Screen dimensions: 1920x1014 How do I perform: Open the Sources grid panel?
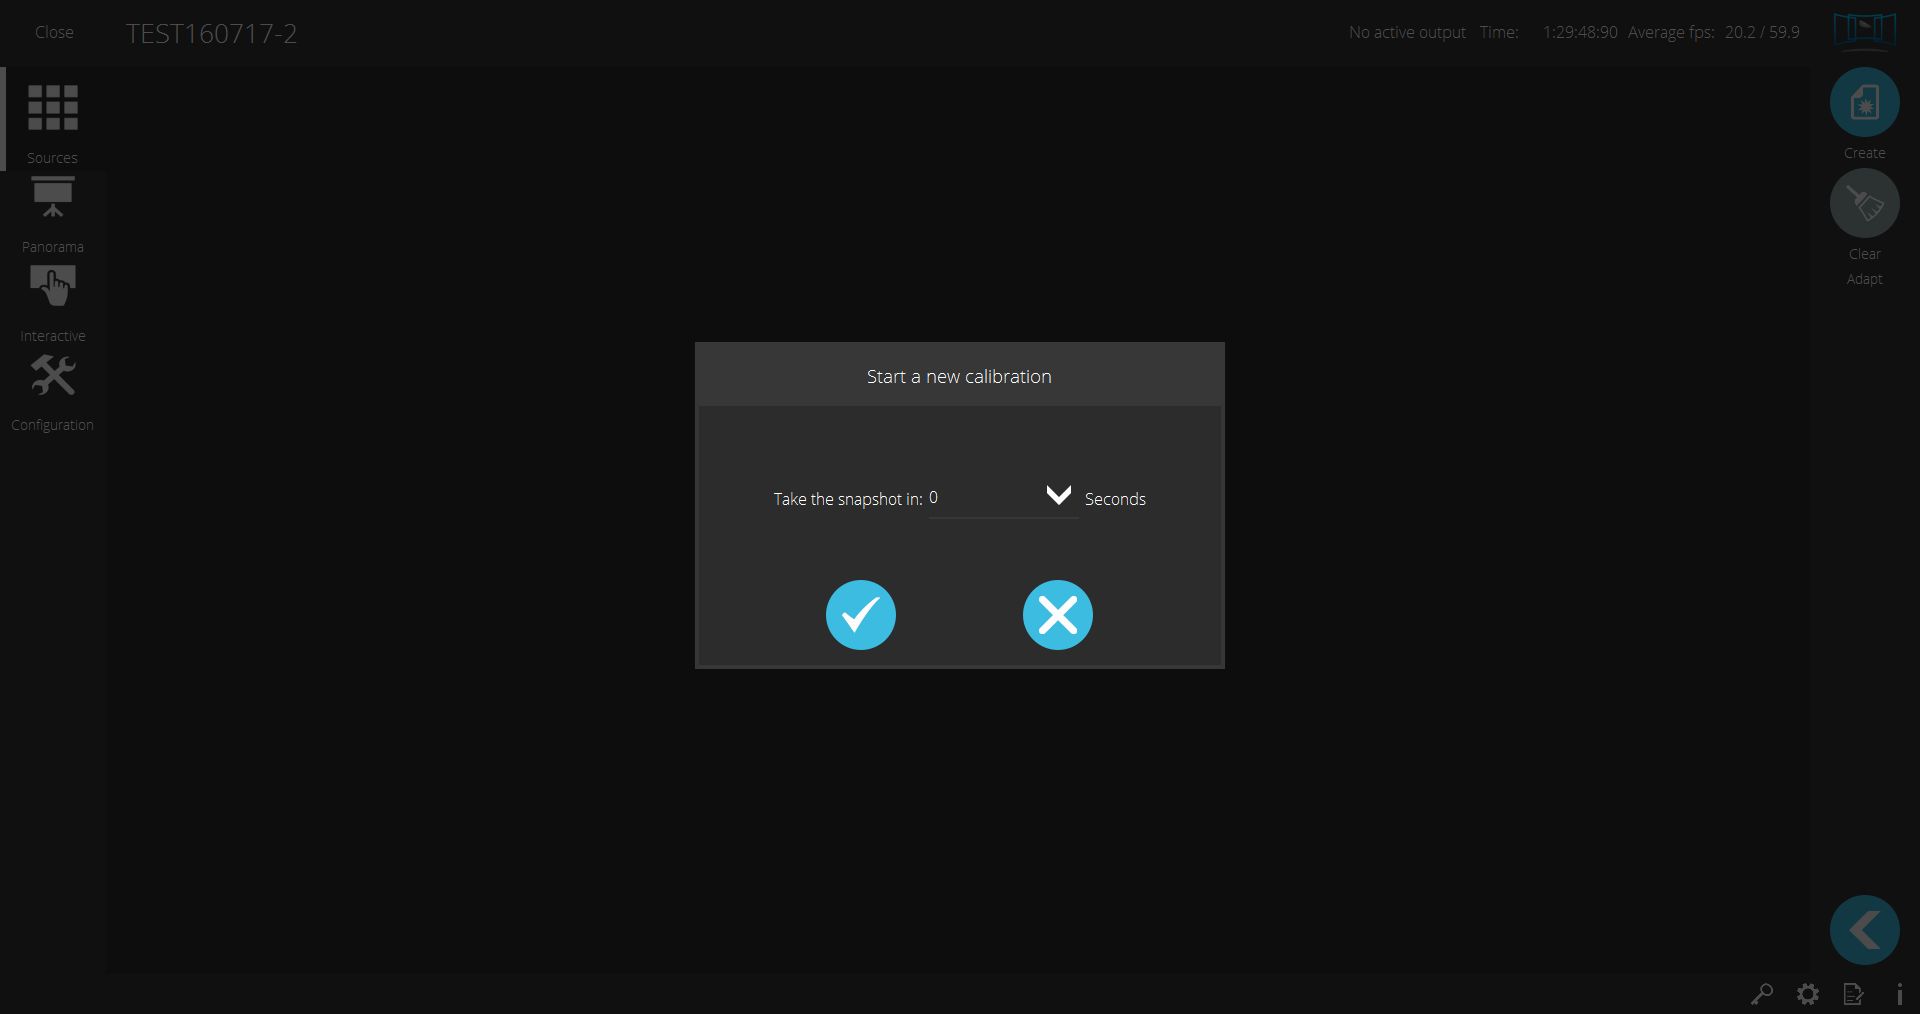point(53,119)
